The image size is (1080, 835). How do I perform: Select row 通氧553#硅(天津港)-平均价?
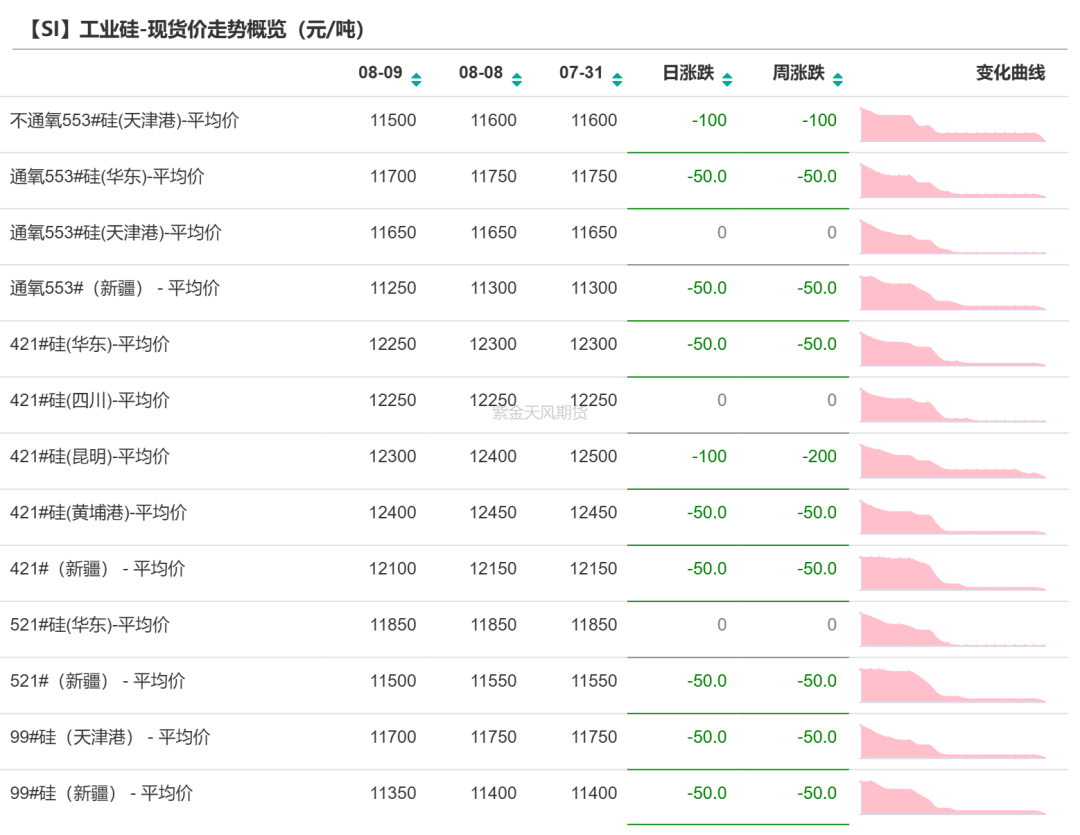534,237
